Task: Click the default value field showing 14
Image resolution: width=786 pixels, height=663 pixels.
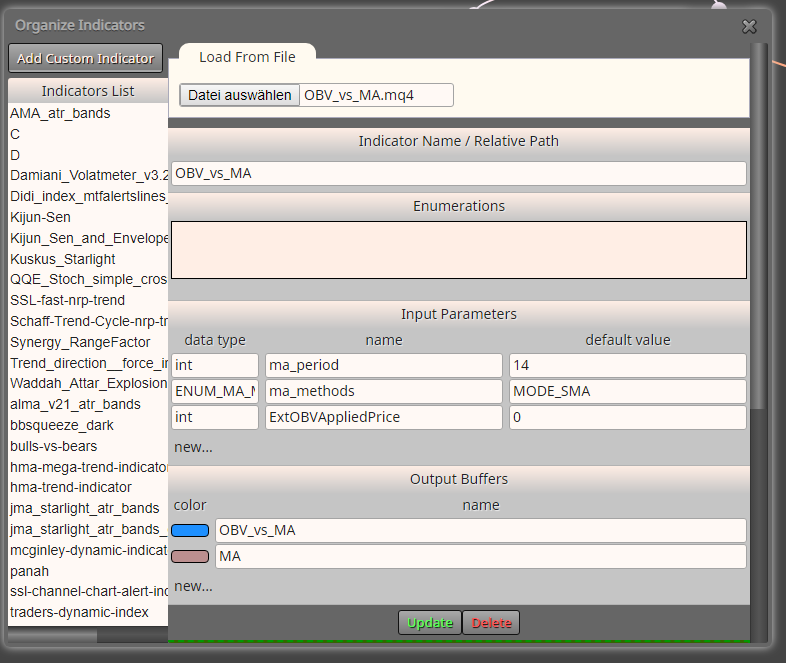Action: 628,365
